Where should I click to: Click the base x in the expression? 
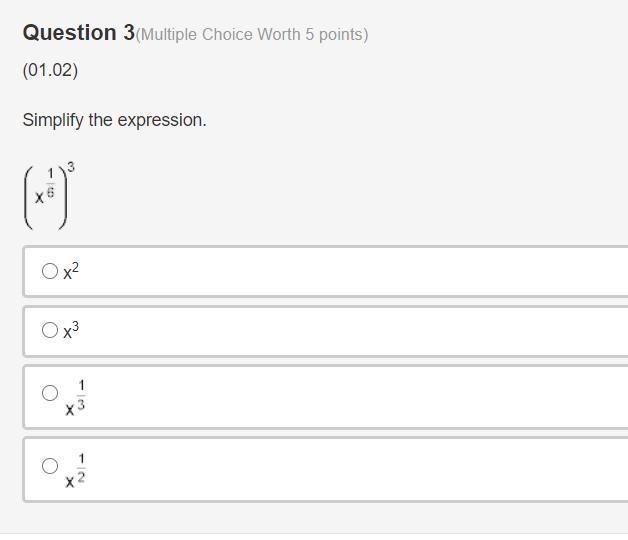40,197
